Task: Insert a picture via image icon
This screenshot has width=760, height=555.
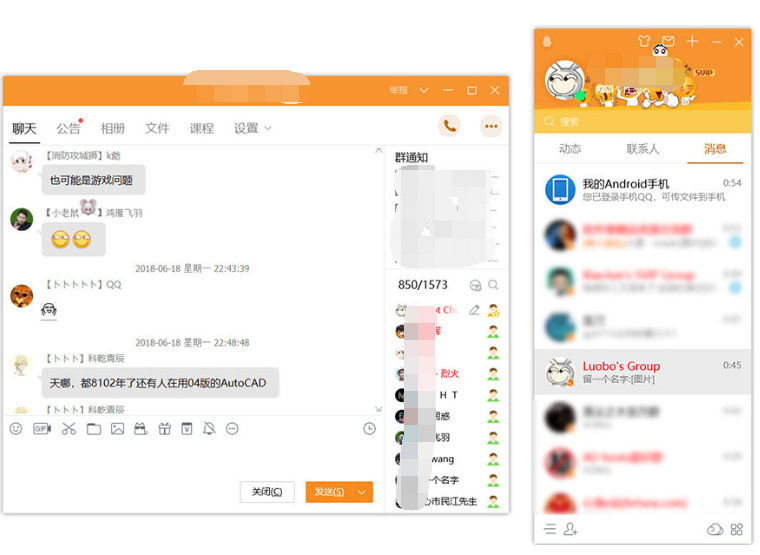Action: point(117,428)
